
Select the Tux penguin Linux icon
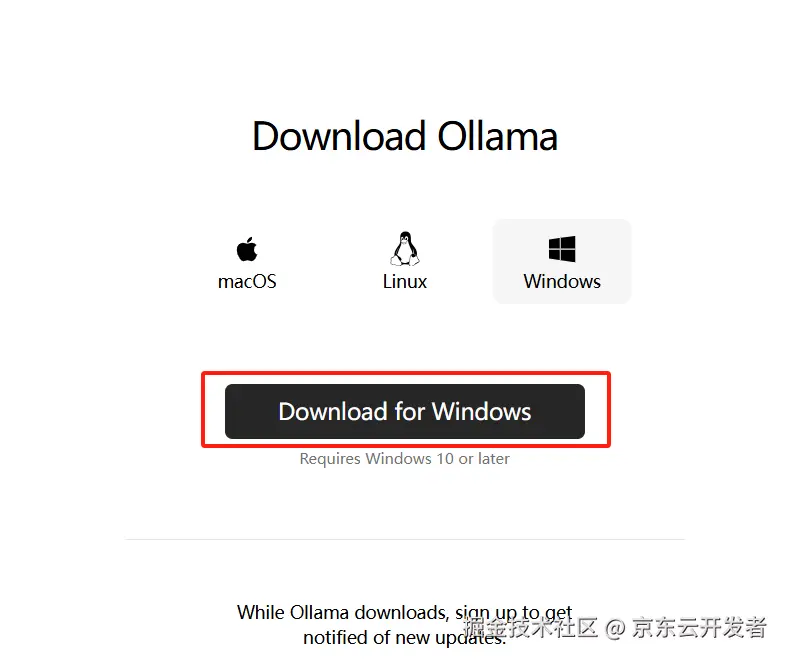[405, 249]
